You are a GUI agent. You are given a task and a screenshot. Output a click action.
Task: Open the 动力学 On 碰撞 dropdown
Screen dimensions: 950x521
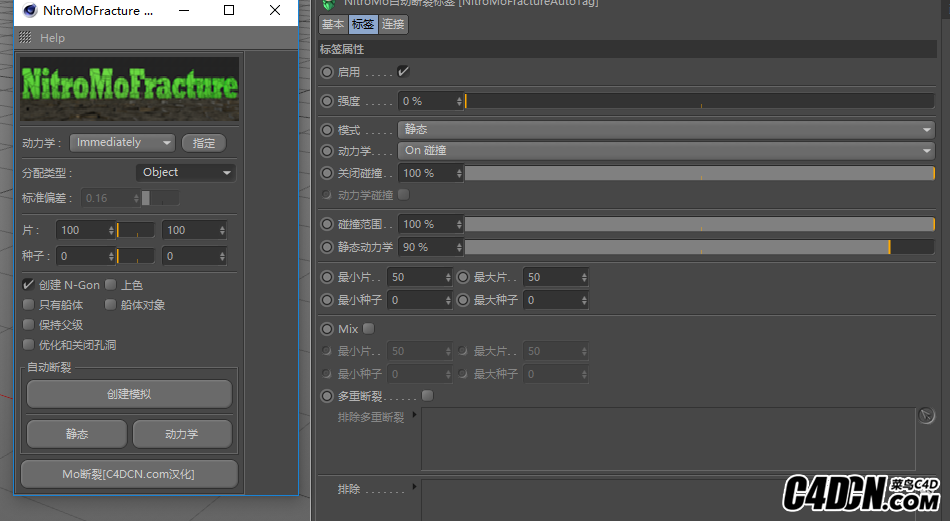point(666,151)
